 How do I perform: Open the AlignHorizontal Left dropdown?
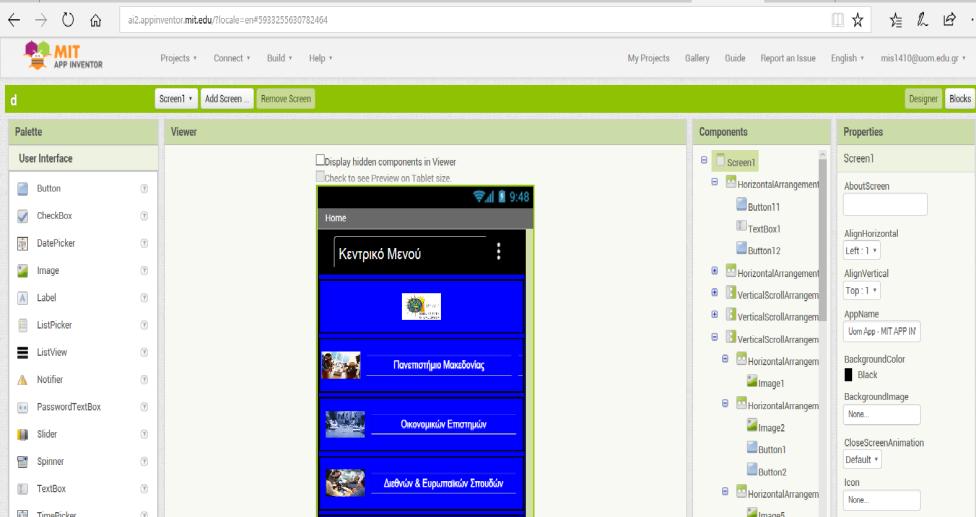tap(861, 251)
